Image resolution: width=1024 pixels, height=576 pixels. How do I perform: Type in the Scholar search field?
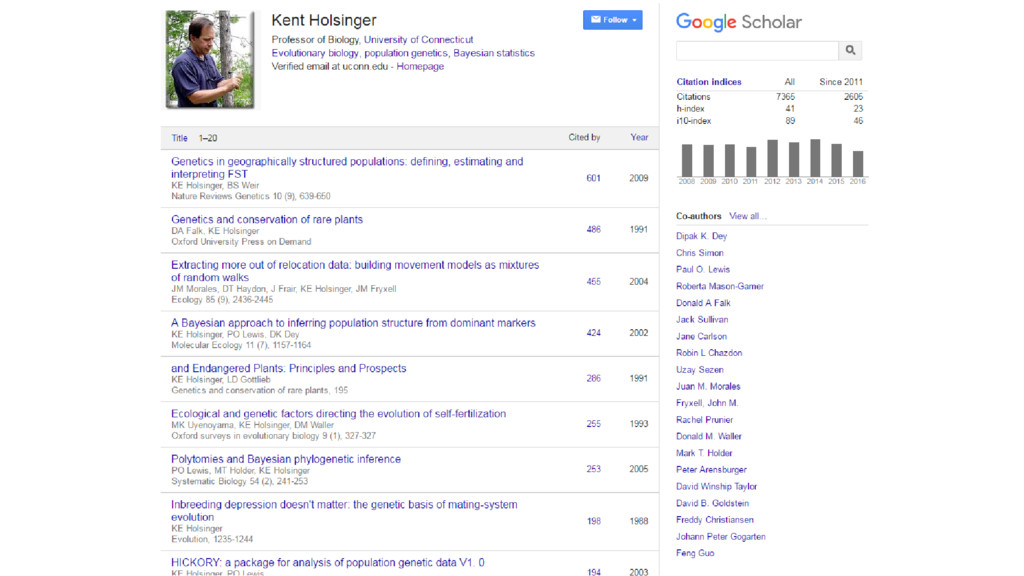pos(757,50)
